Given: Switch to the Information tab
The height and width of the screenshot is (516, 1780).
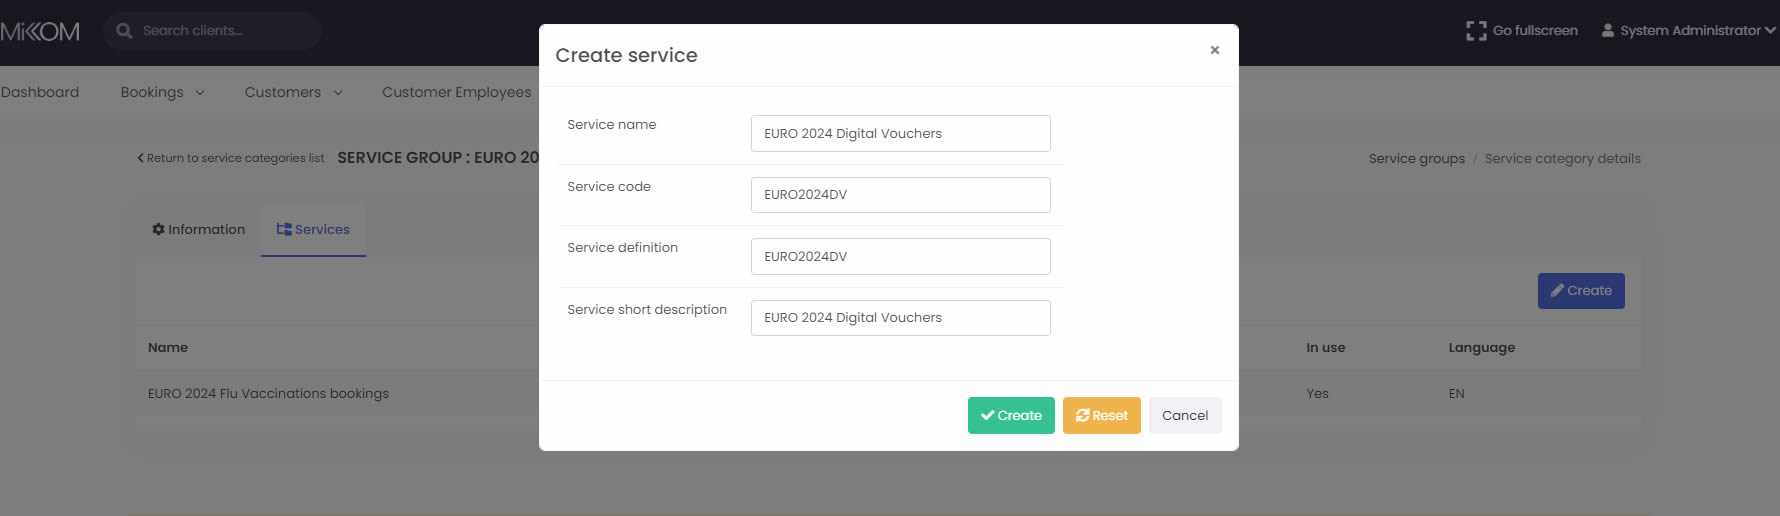Looking at the screenshot, I should point(198,230).
